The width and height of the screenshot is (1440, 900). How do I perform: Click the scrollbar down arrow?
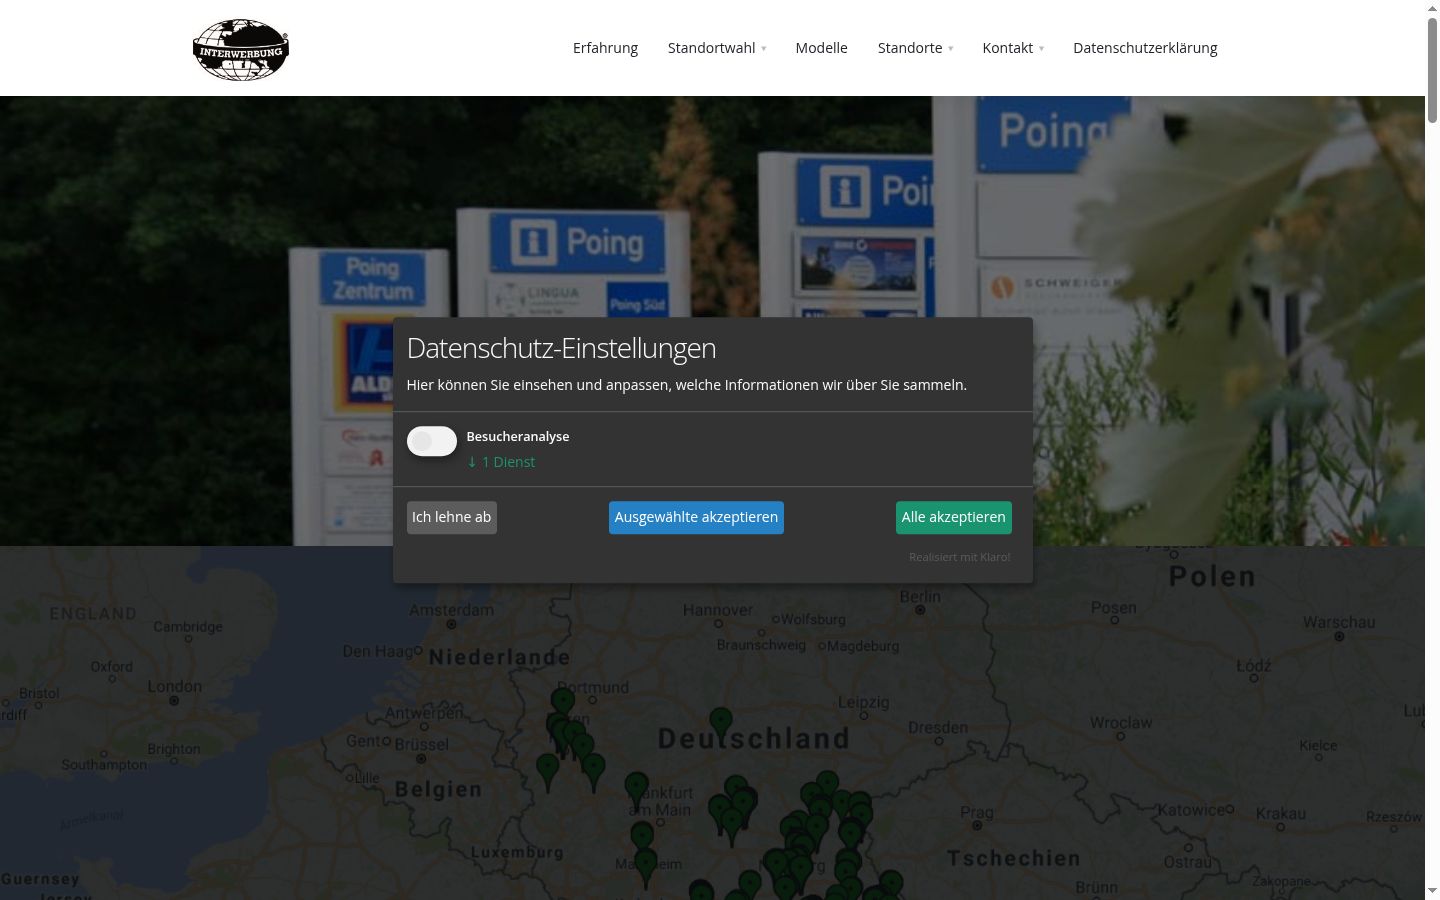point(1432,891)
